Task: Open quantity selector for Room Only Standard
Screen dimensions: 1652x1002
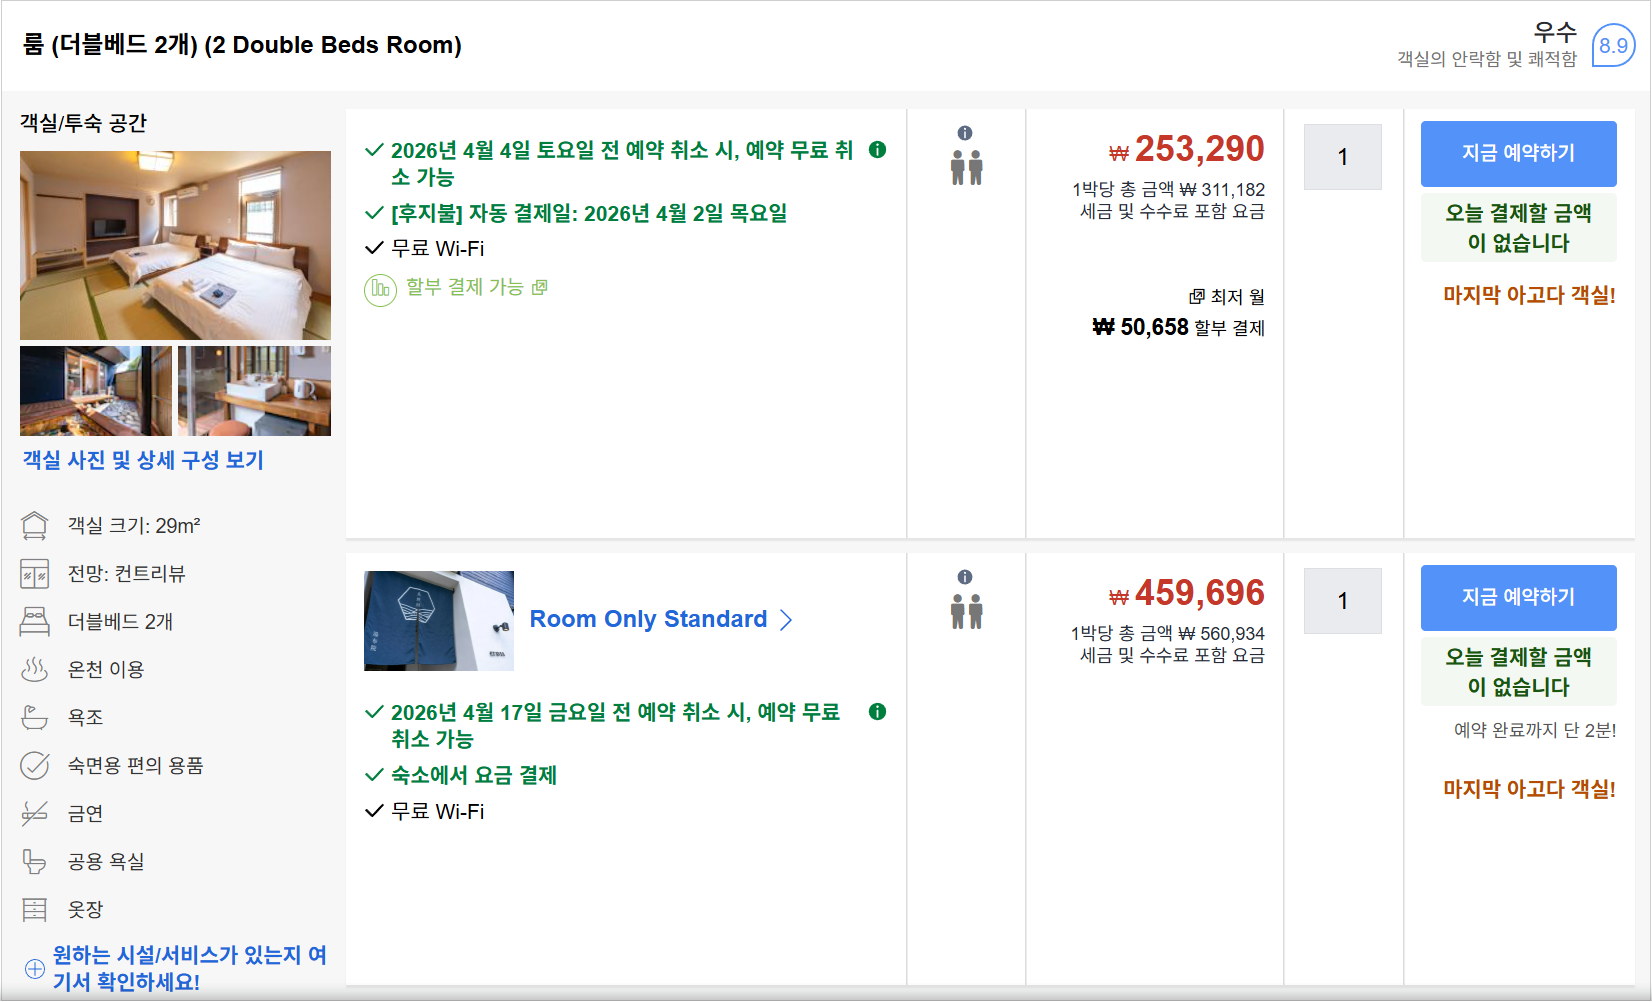Action: (x=1342, y=601)
